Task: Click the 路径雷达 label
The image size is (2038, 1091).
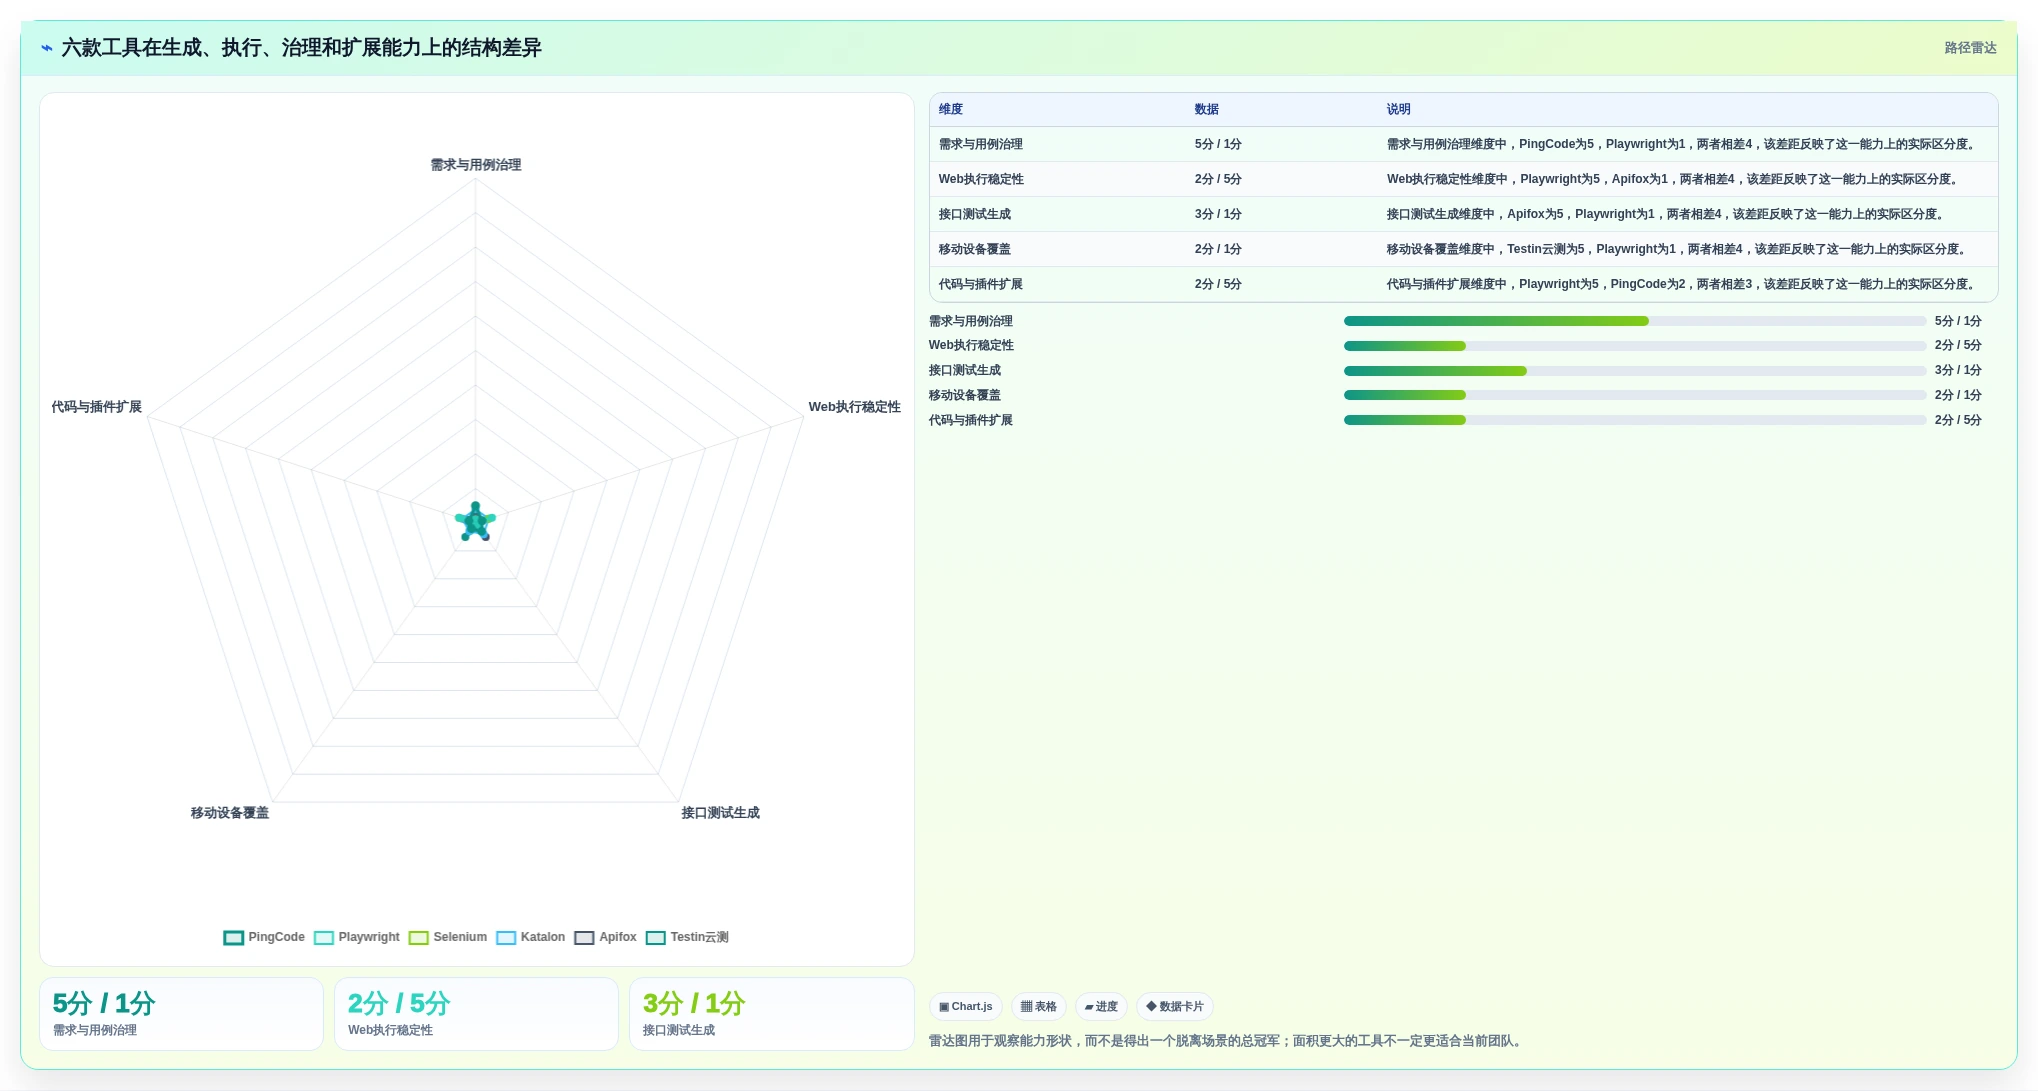Action: click(x=1970, y=48)
